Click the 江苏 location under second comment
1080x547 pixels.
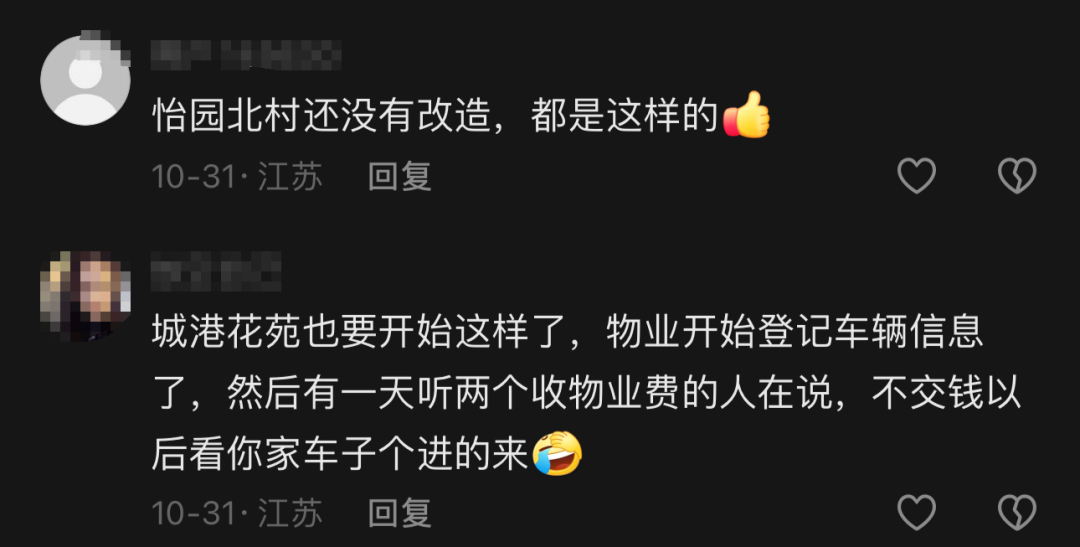(x=290, y=513)
